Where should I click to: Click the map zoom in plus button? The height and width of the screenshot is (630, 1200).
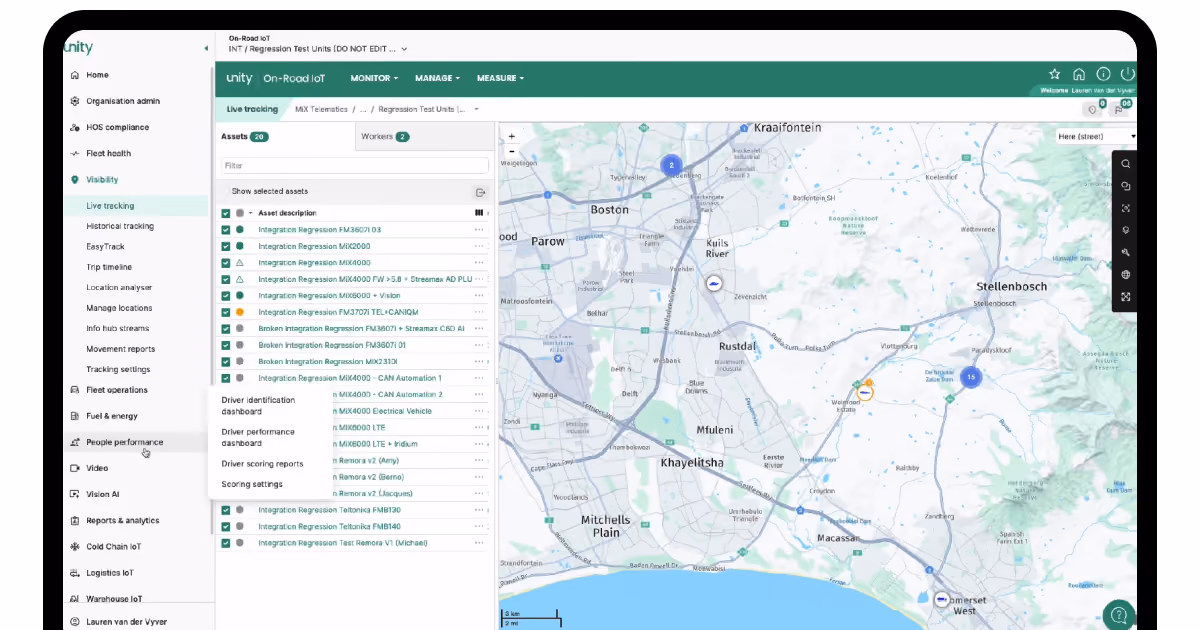512,136
